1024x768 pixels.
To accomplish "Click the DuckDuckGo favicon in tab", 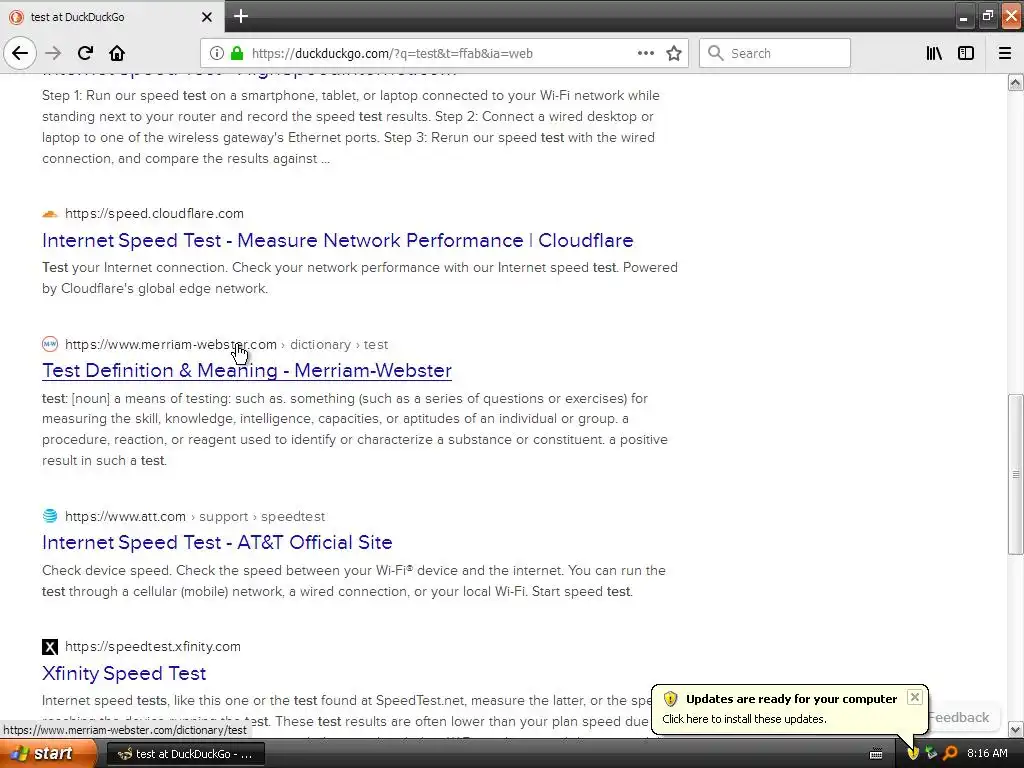I will 16,17.
